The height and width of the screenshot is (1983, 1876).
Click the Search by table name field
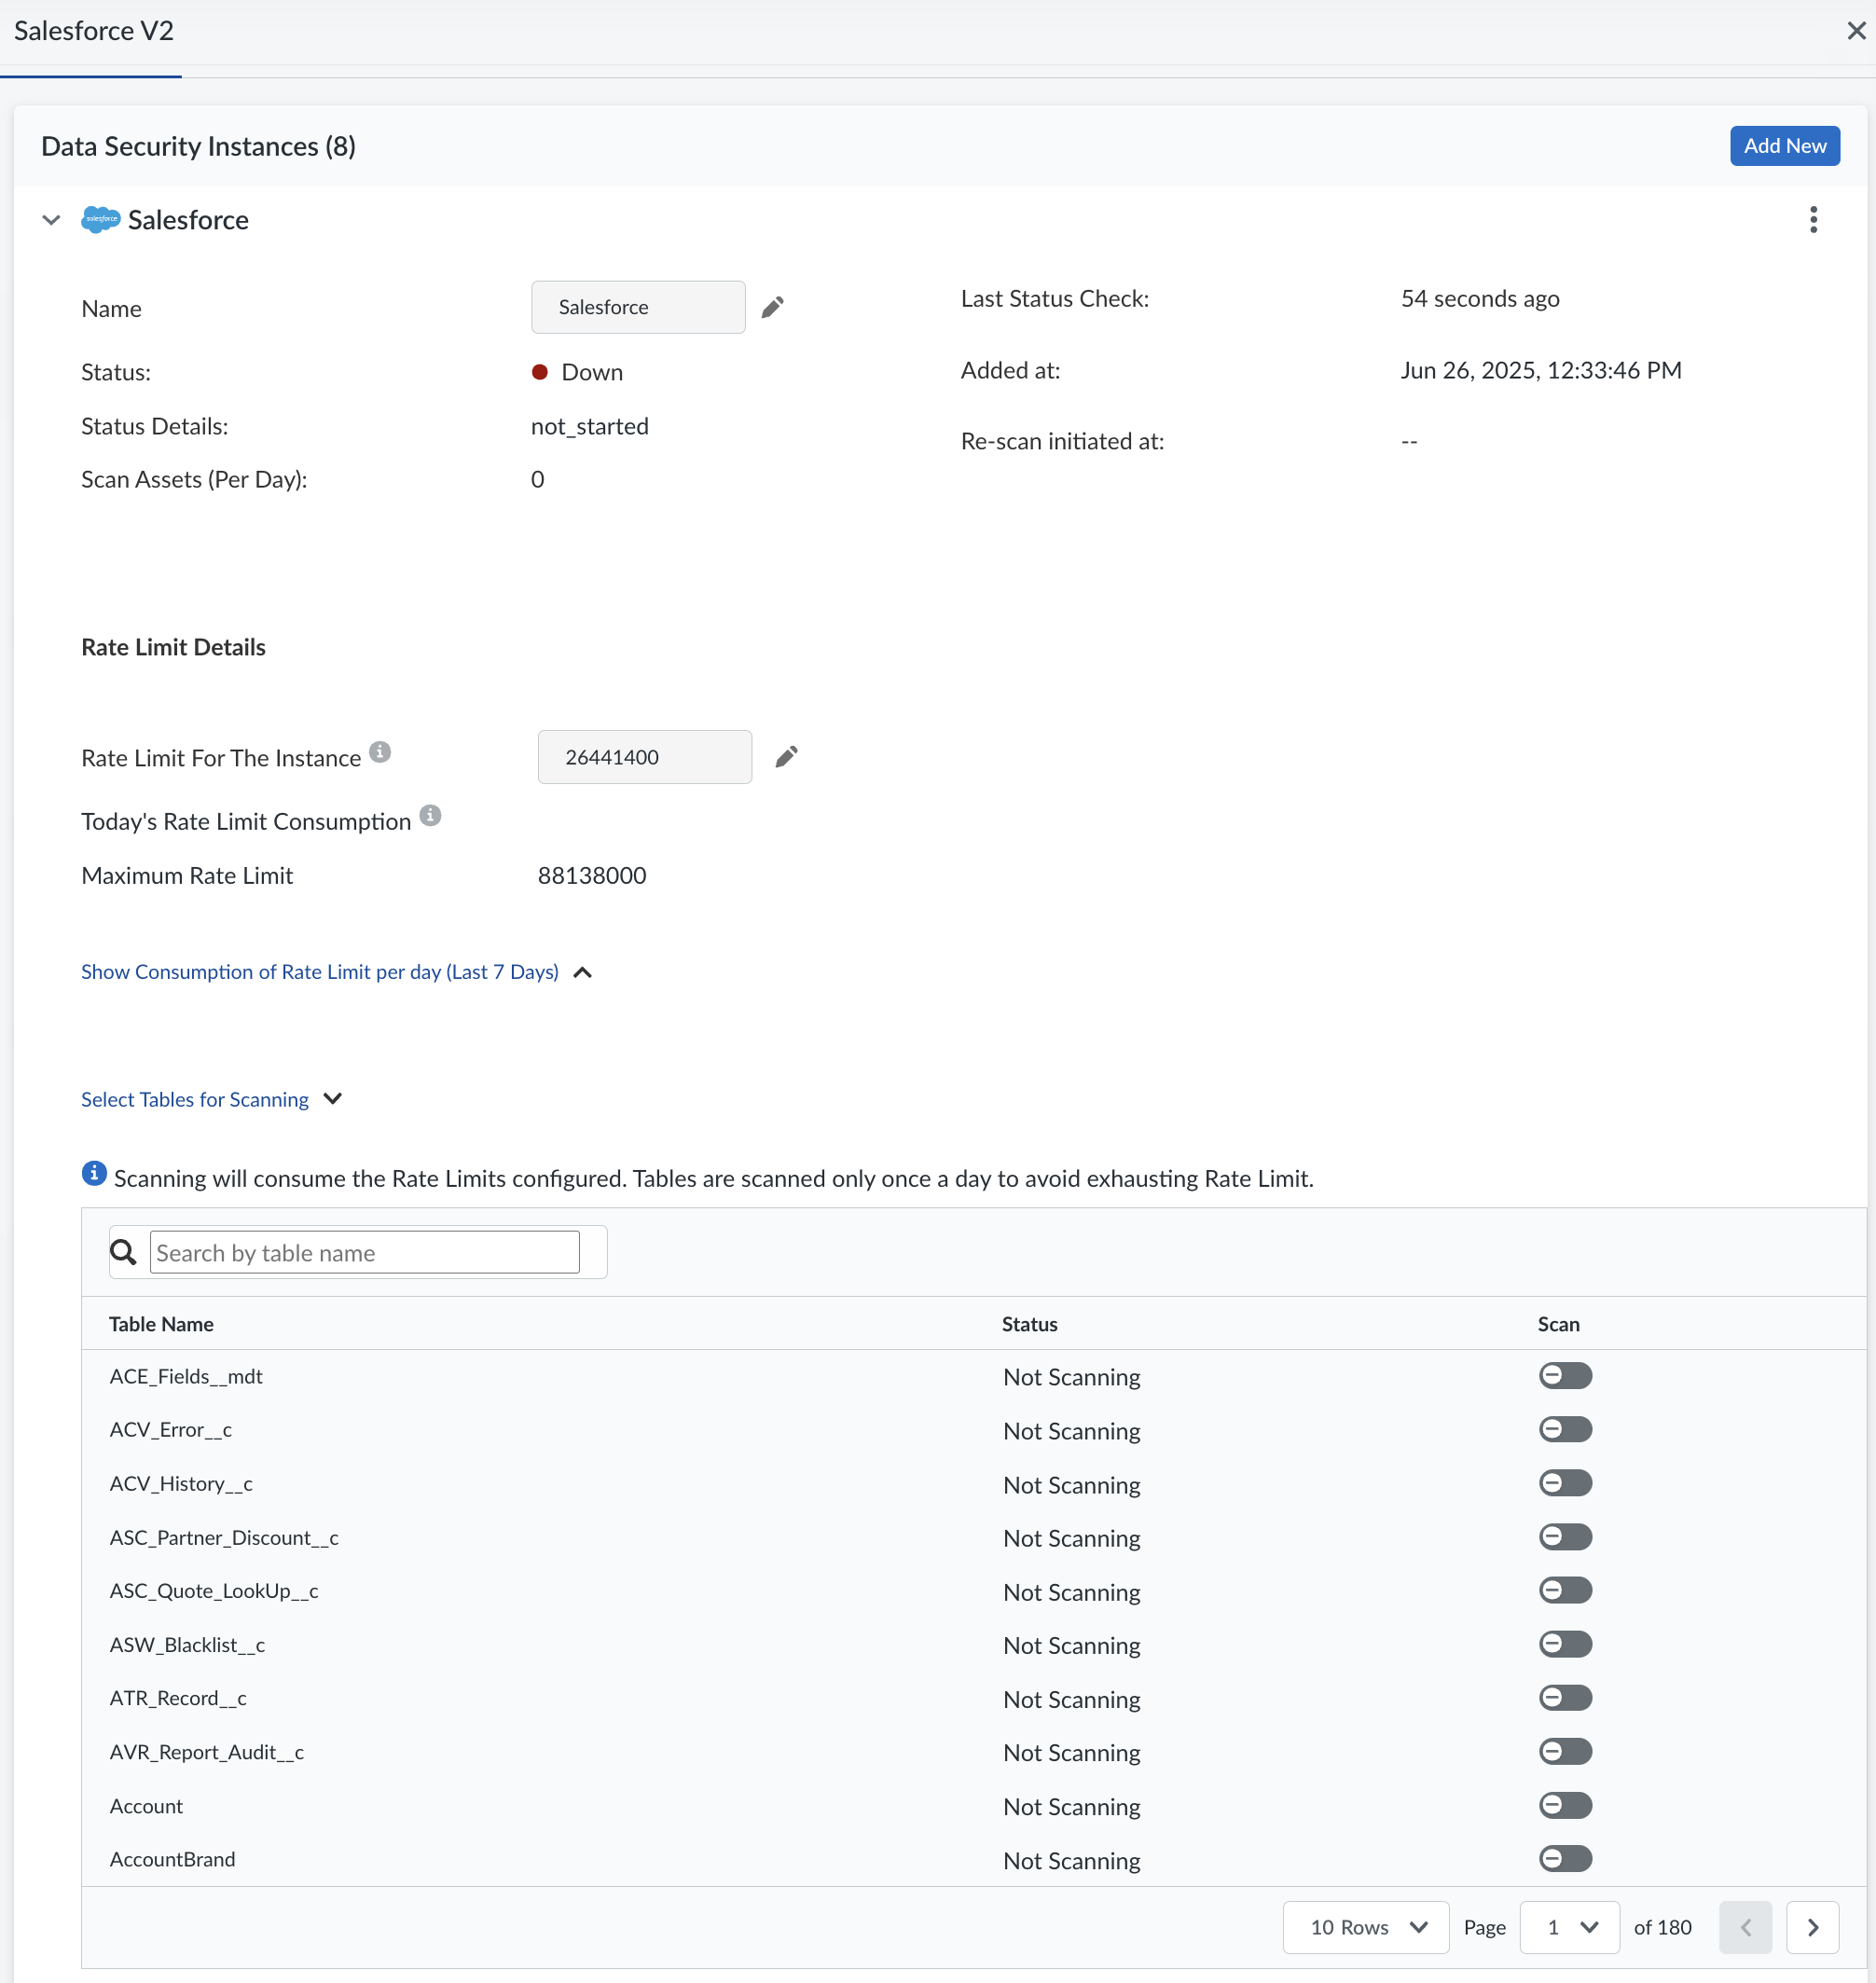tap(364, 1252)
